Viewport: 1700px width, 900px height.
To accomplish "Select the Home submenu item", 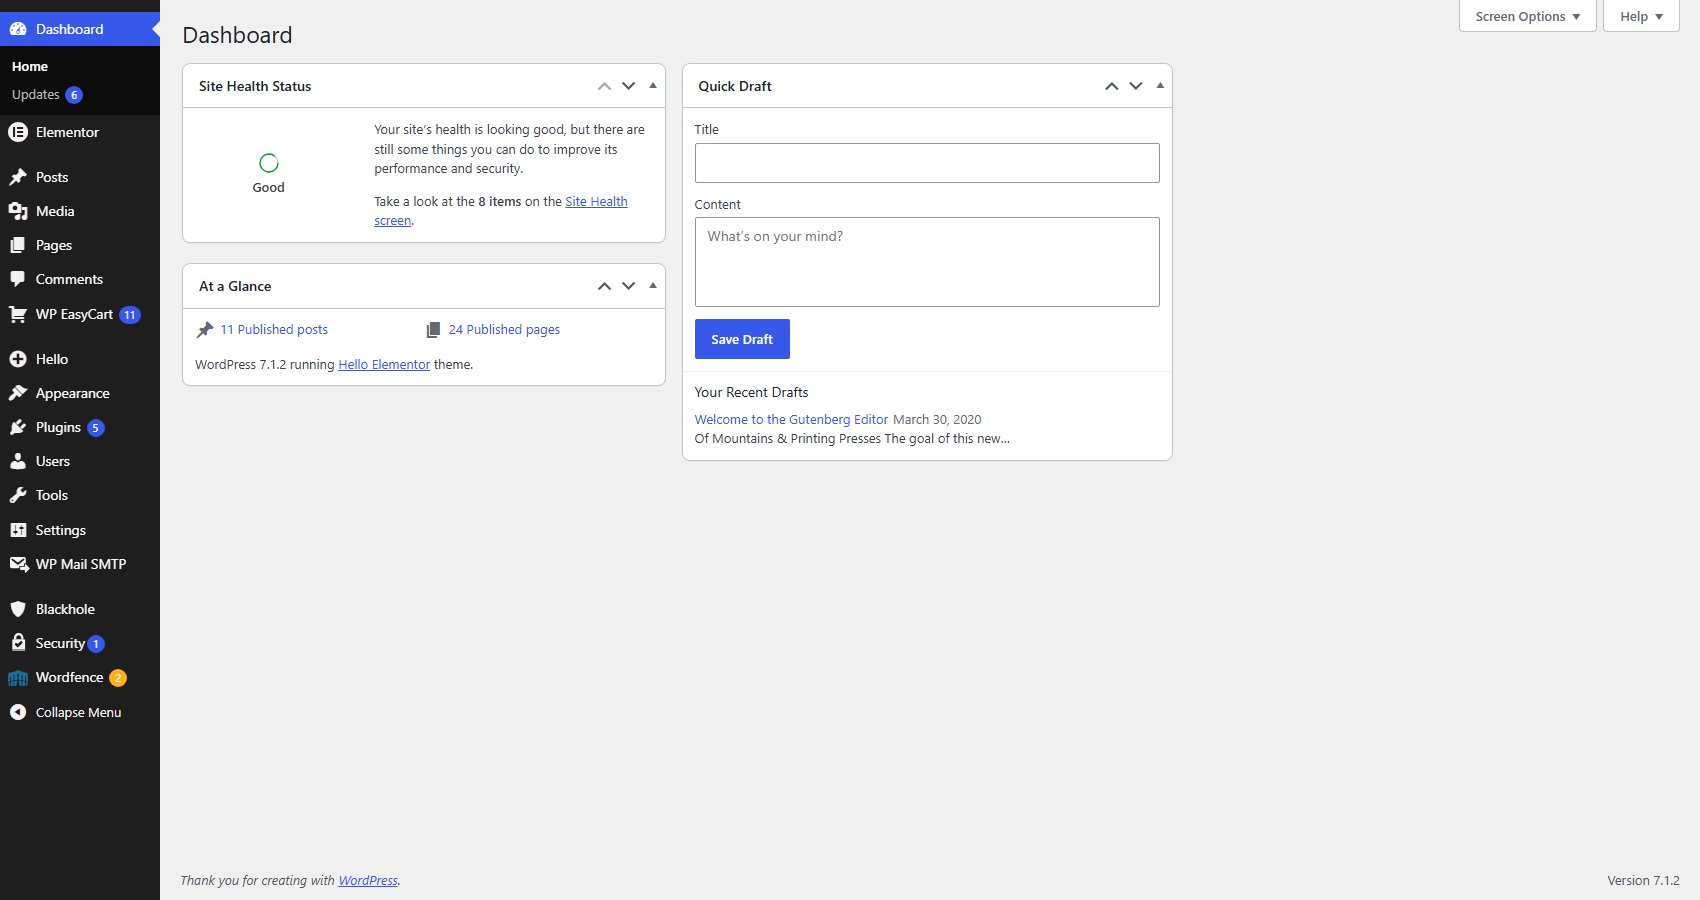I will [30, 66].
